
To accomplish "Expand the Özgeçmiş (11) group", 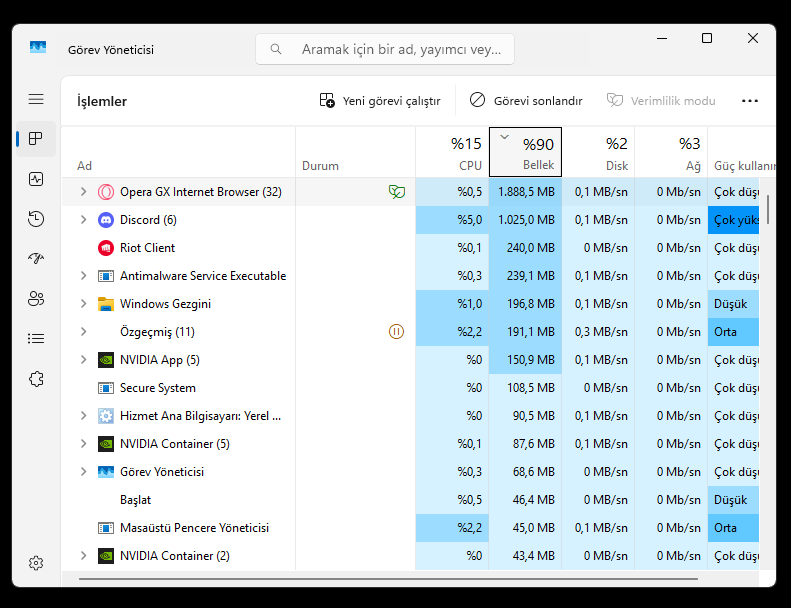I will (84, 331).
